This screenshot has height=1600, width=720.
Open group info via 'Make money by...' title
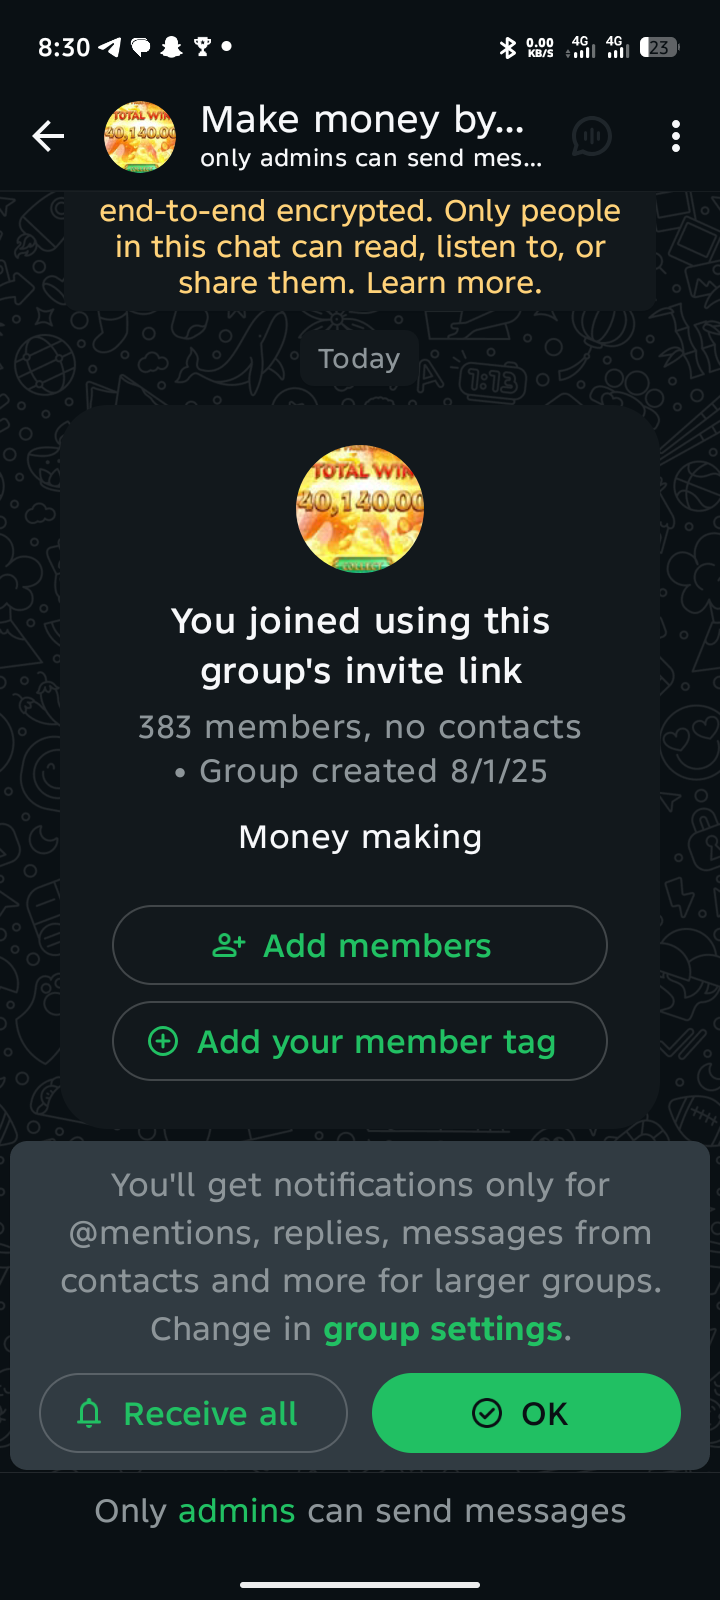pos(362,119)
